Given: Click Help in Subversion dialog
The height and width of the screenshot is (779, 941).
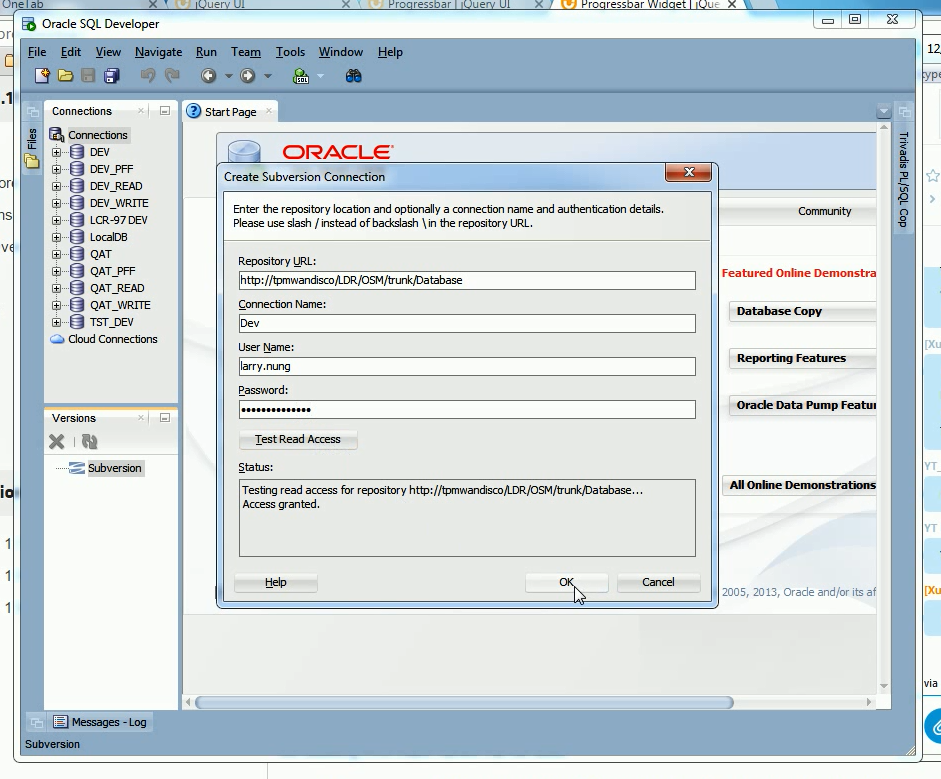Looking at the screenshot, I should click(x=275, y=582).
